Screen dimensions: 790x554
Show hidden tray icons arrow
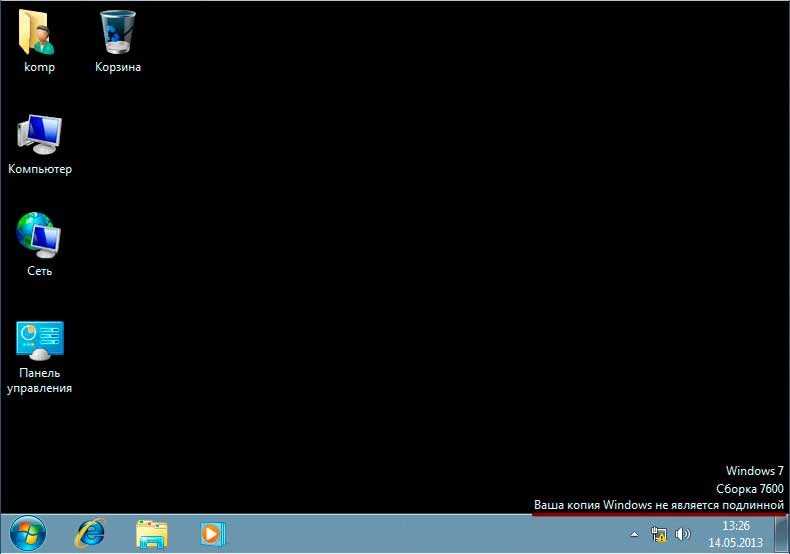pyautogui.click(x=634, y=534)
